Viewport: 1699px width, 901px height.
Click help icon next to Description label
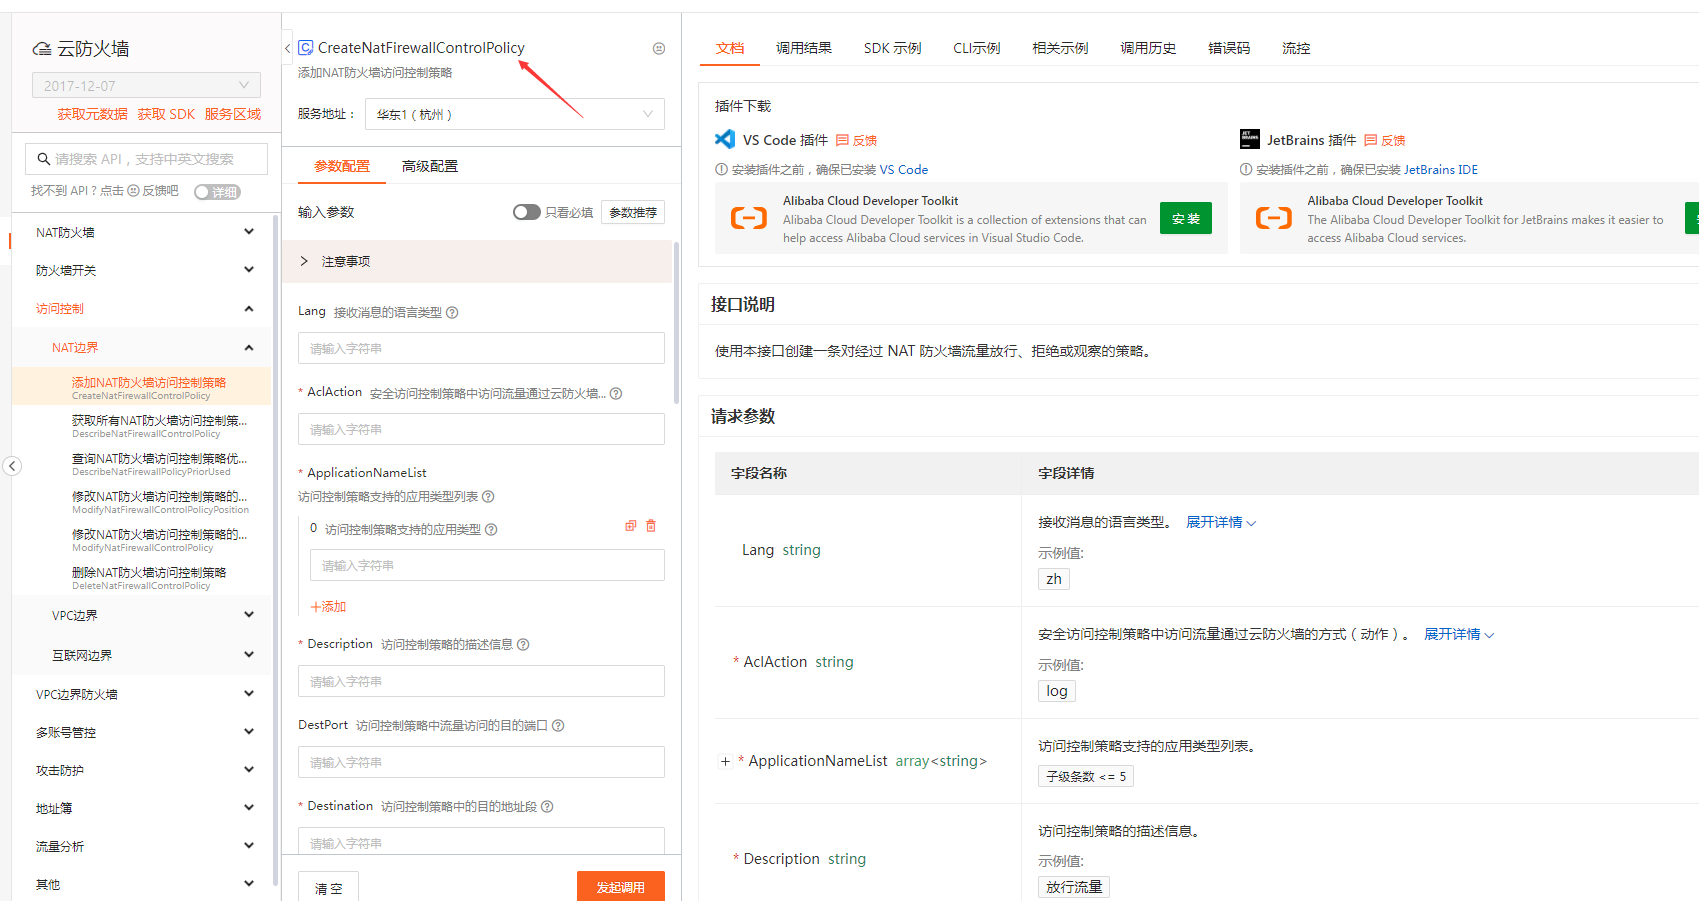pos(523,644)
